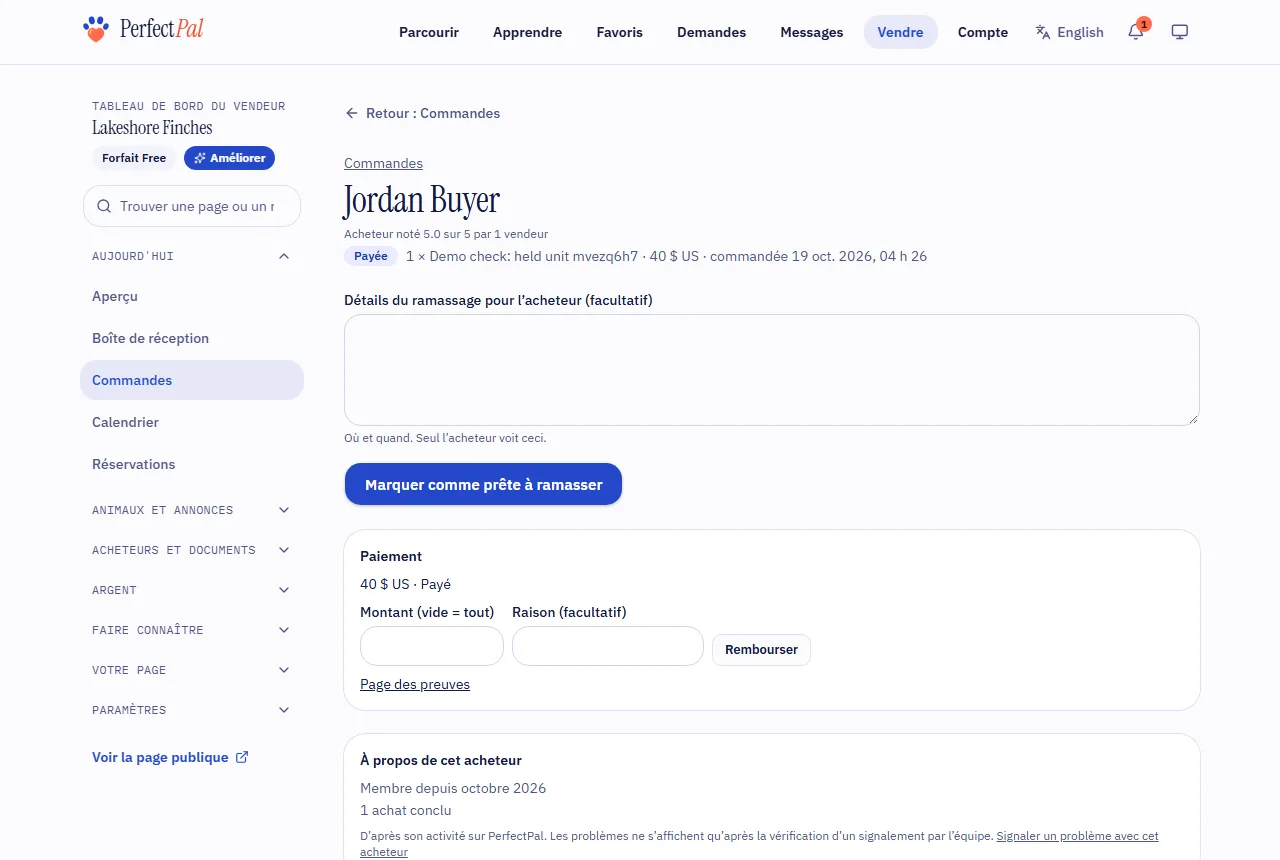This screenshot has height=860, width=1280.
Task: Open Demandes in the top navigation
Action: [711, 32]
